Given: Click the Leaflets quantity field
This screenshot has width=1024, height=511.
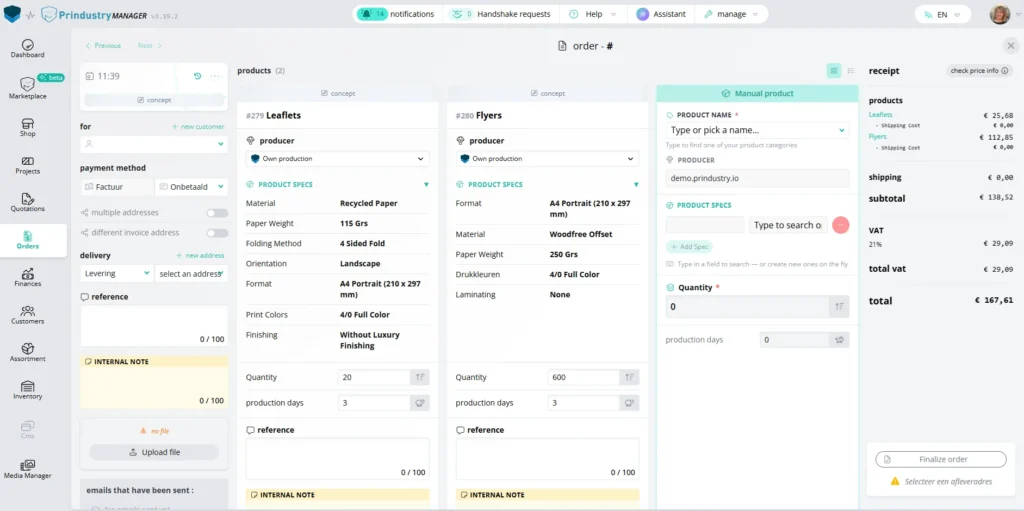Looking at the screenshot, I should point(374,377).
